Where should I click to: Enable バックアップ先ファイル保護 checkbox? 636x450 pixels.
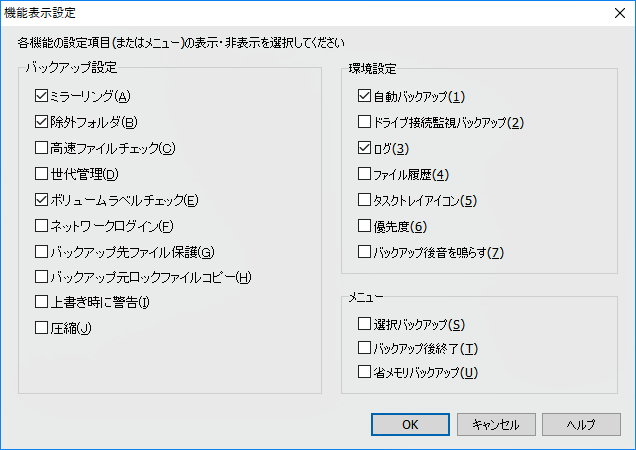tap(42, 252)
